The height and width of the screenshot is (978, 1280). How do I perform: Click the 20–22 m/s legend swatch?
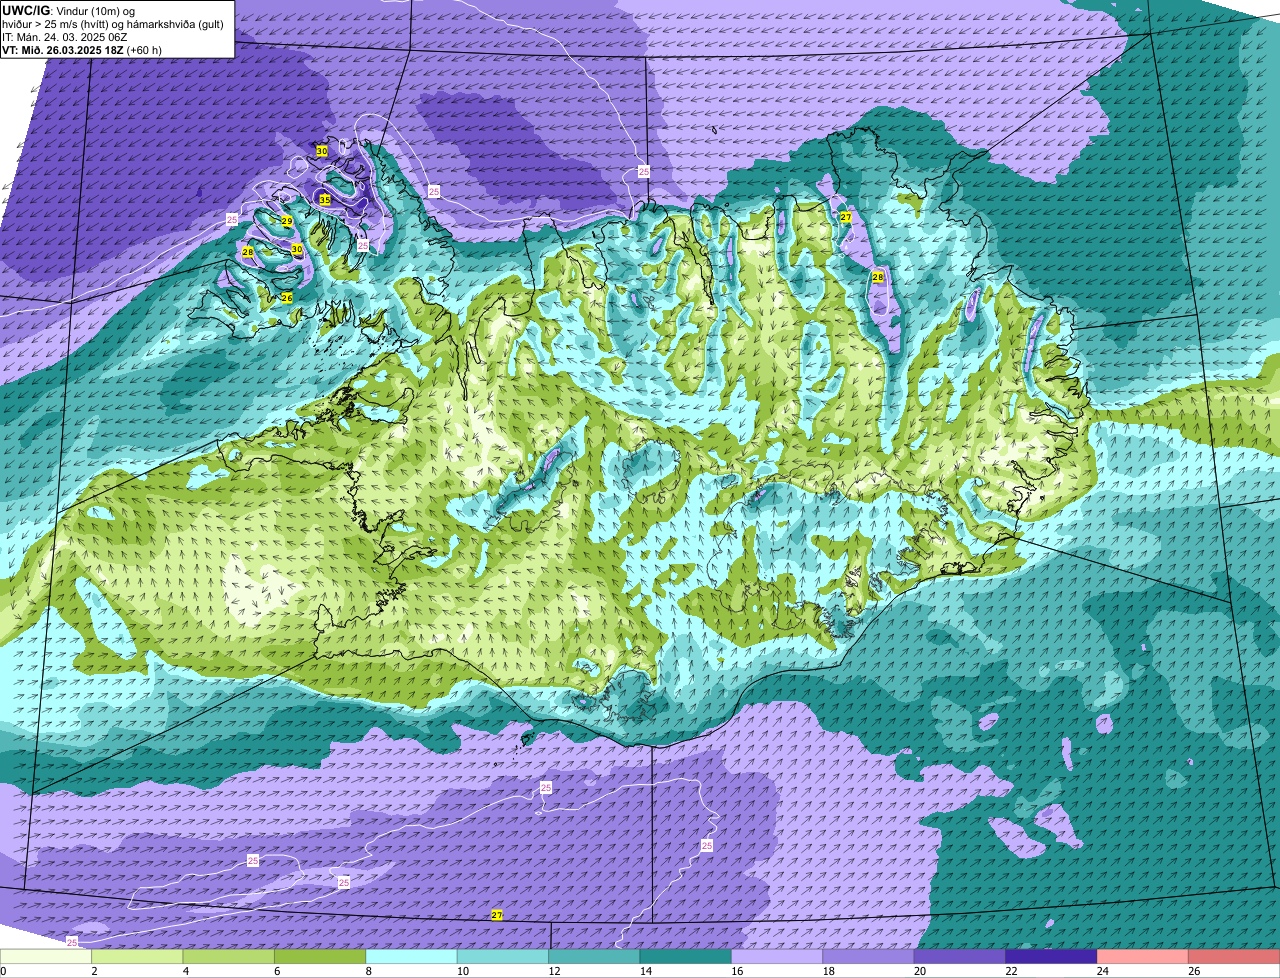click(960, 956)
